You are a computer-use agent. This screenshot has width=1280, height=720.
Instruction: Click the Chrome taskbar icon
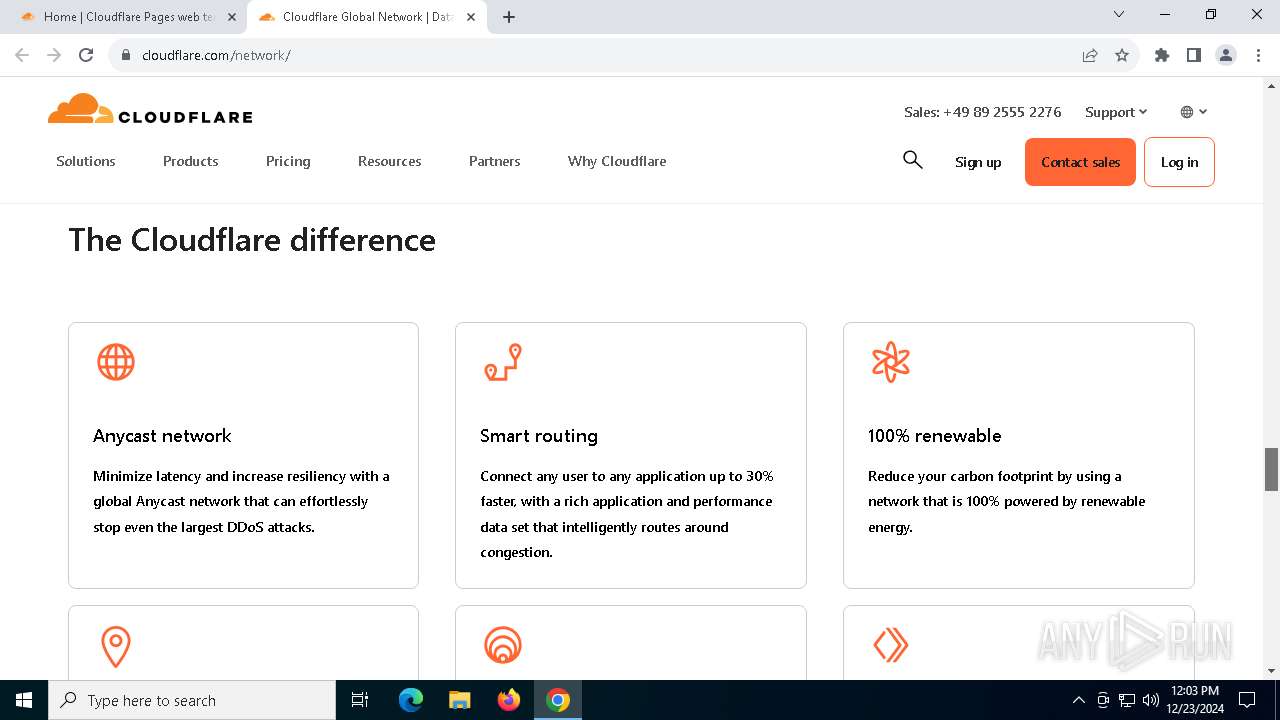coord(558,700)
